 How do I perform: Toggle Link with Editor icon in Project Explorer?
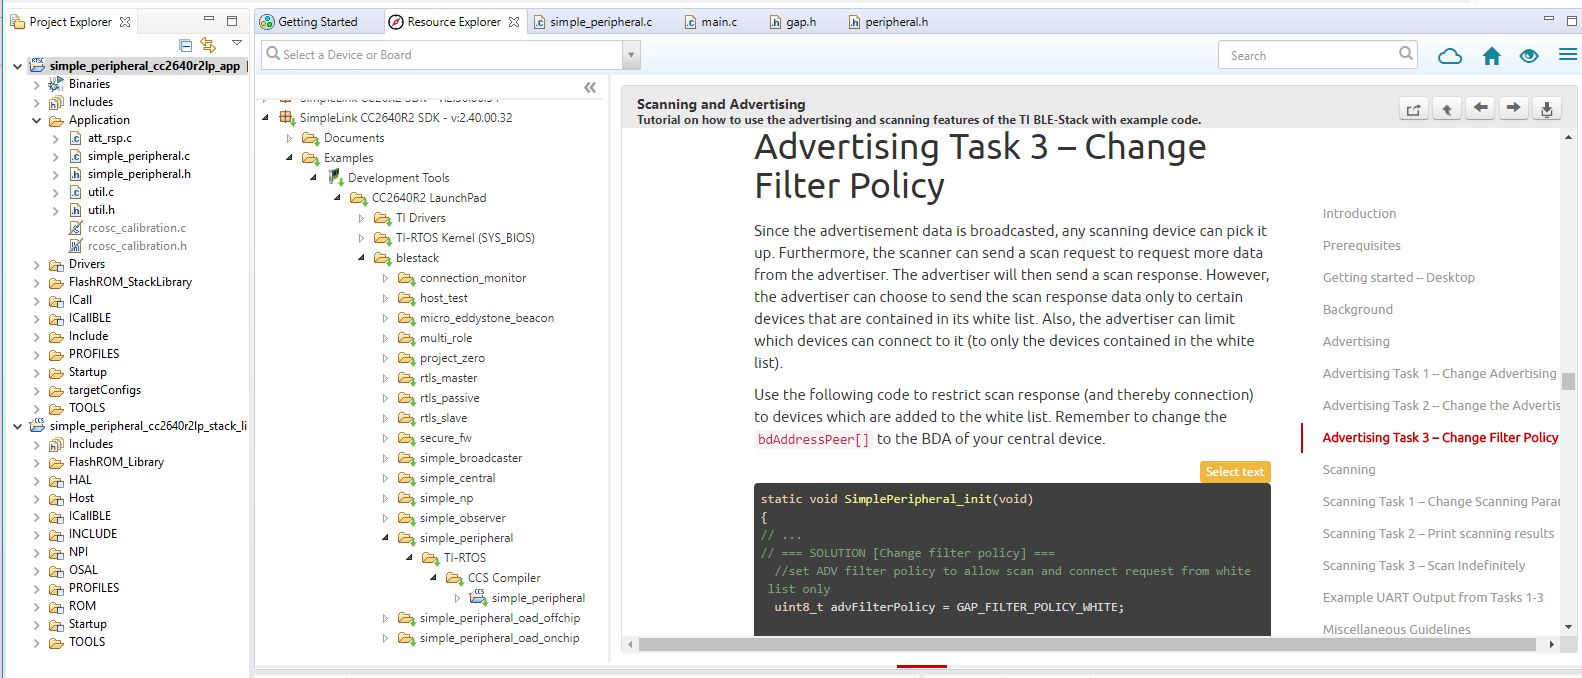pyautogui.click(x=208, y=45)
